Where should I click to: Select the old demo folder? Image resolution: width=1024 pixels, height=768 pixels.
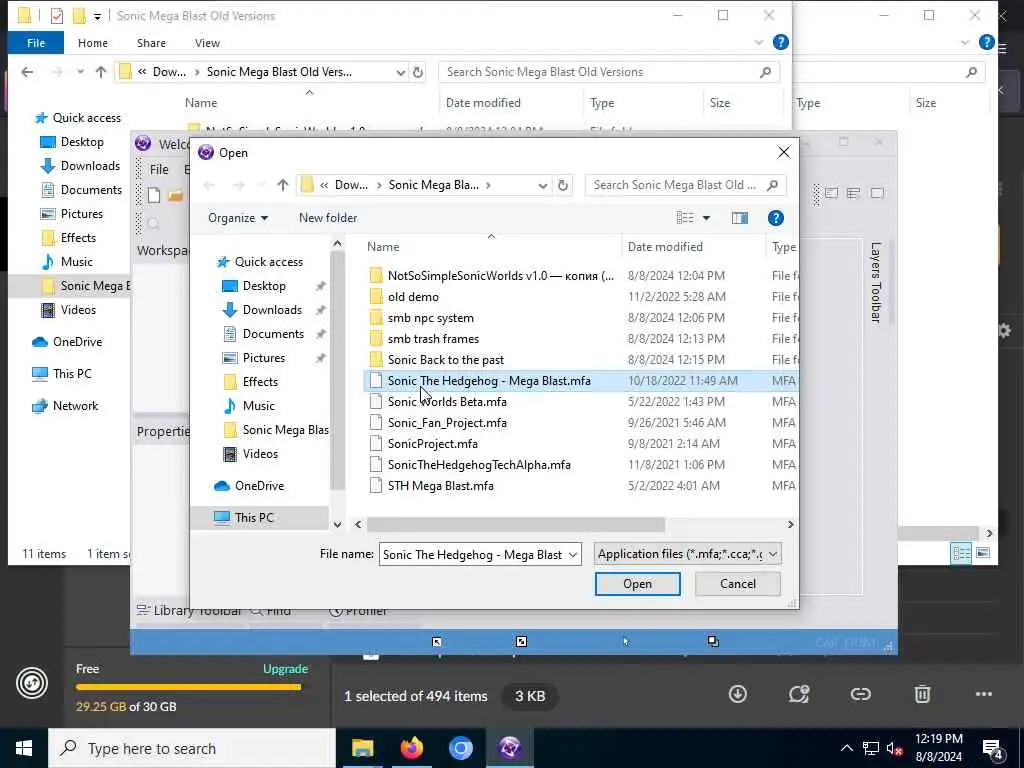pos(413,296)
